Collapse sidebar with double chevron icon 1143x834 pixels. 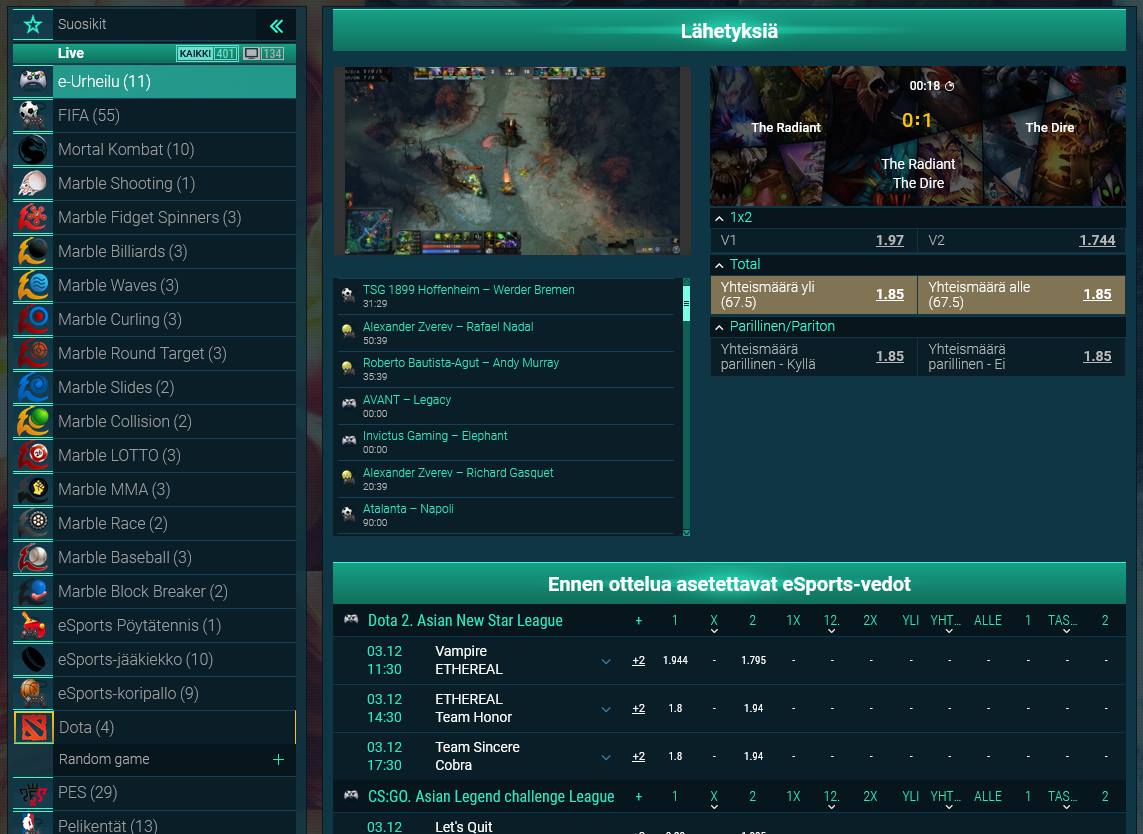click(x=276, y=26)
